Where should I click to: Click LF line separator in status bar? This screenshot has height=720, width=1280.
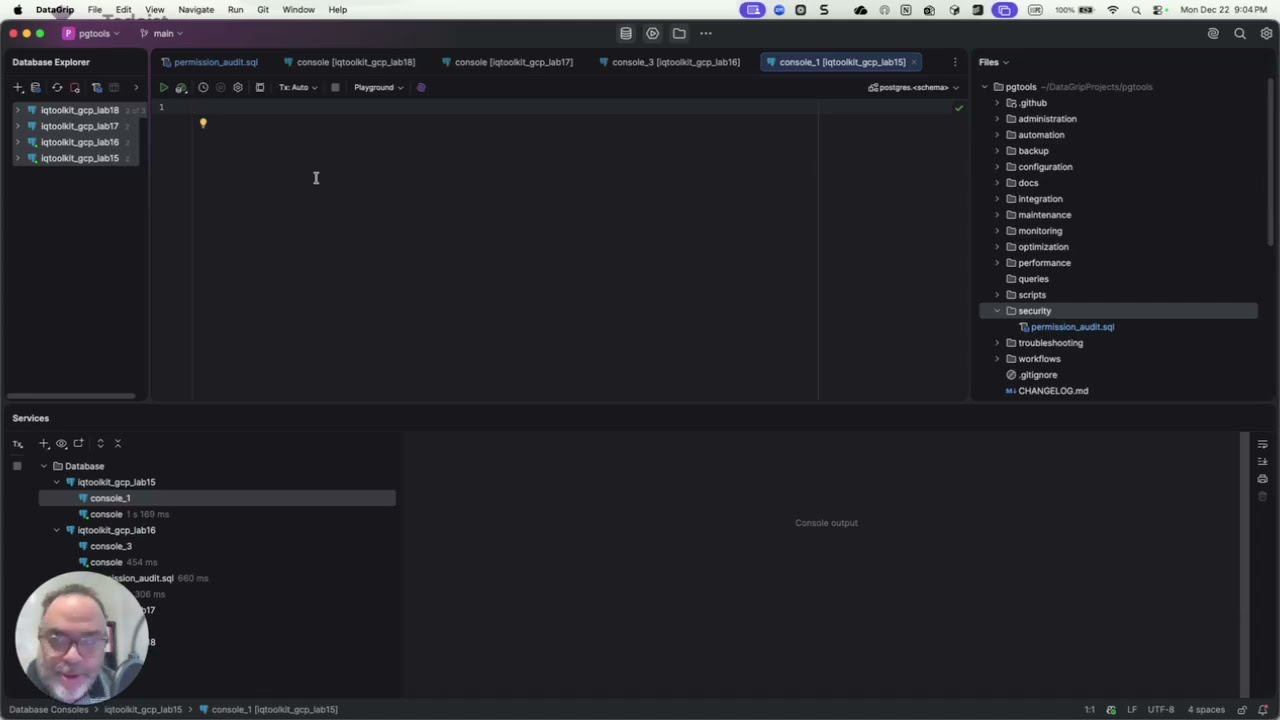coord(1132,710)
